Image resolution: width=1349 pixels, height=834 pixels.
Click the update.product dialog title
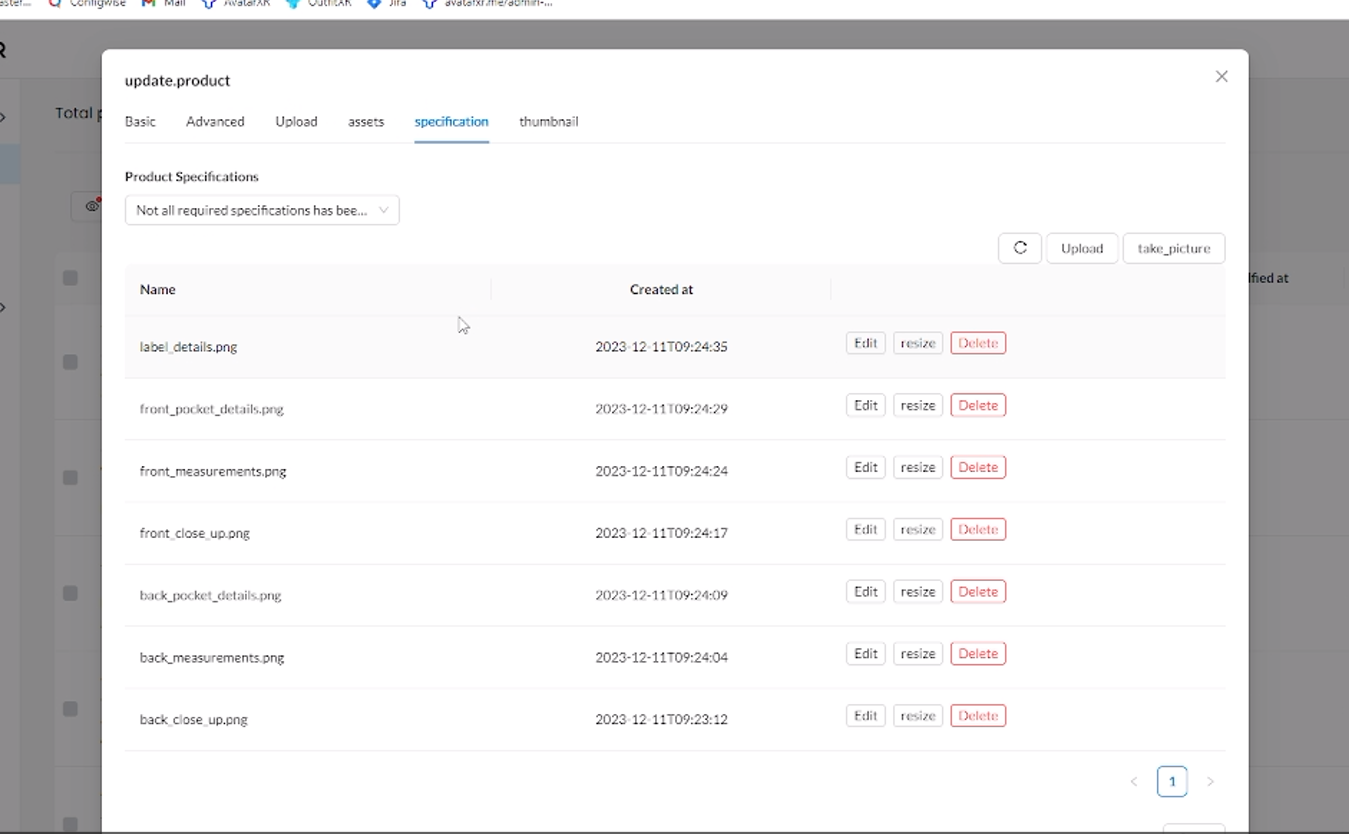178,80
